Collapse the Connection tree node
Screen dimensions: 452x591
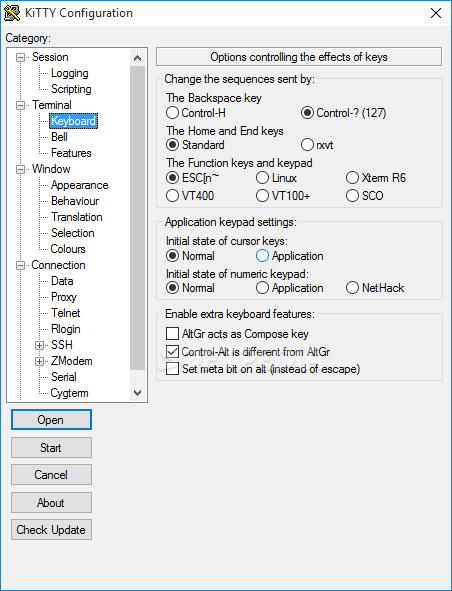20,265
